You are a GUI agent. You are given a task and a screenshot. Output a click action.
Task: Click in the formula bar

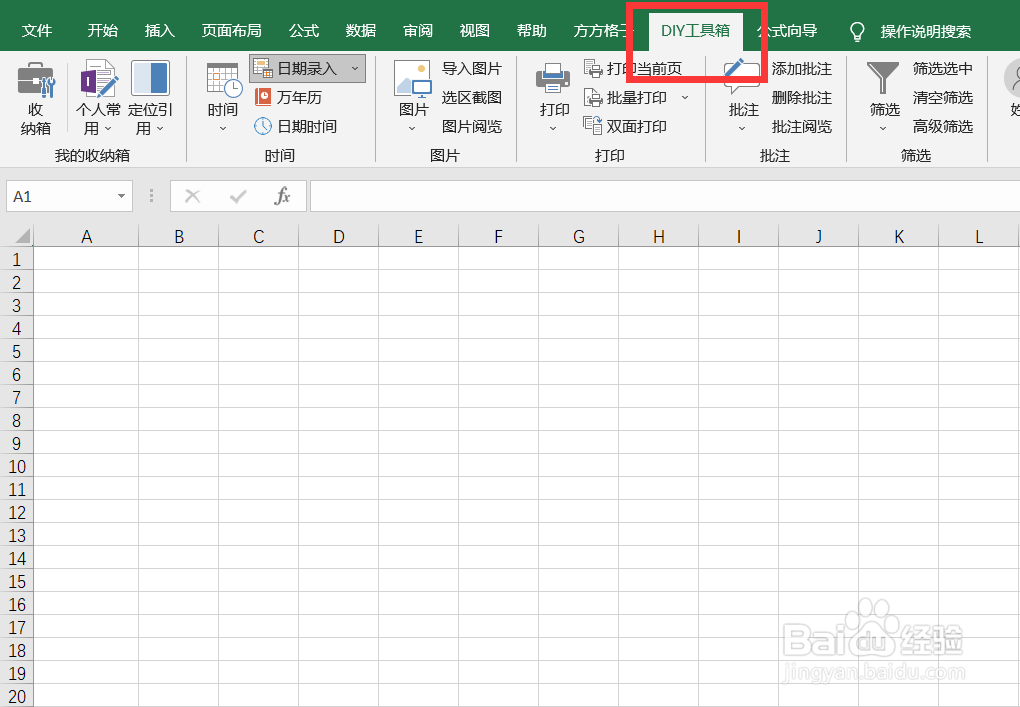click(x=664, y=196)
